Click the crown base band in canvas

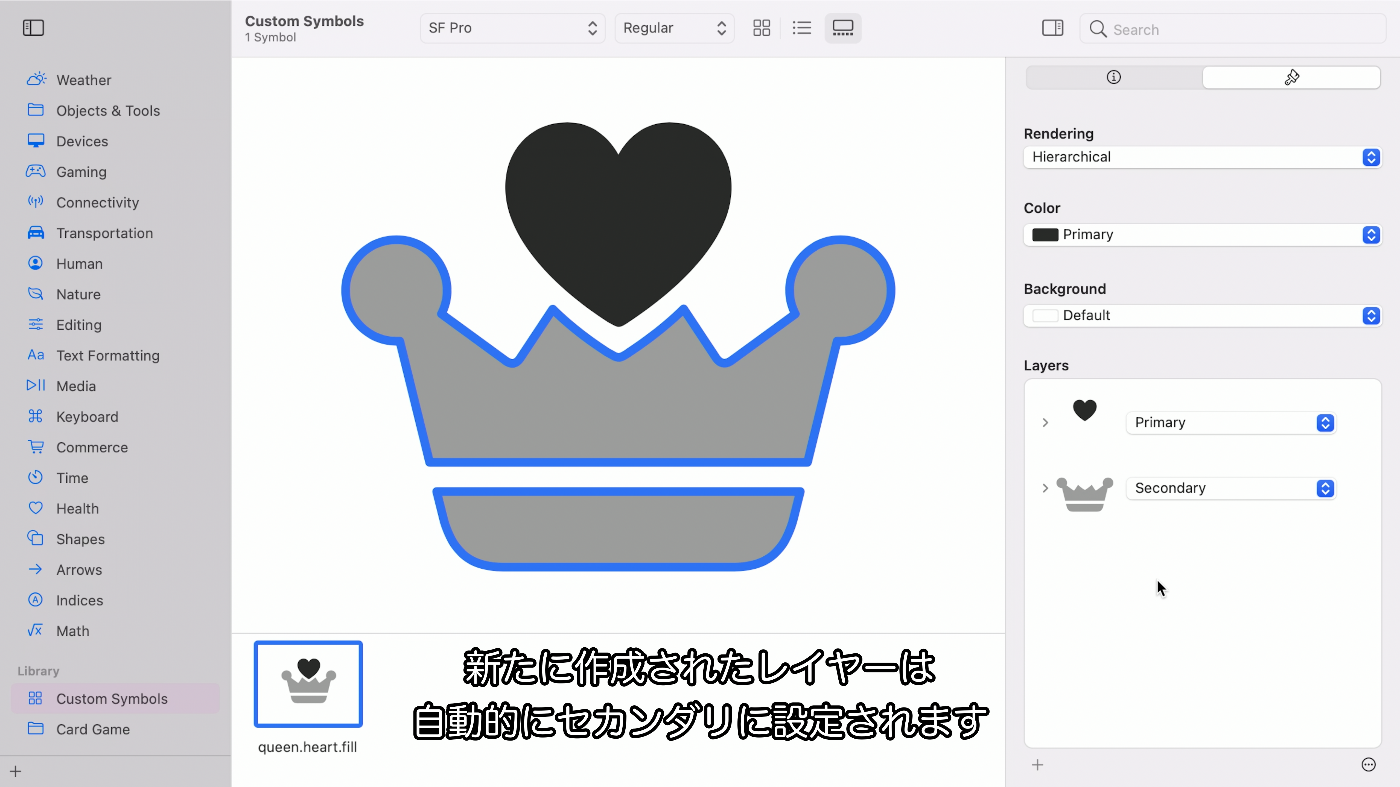tap(618, 529)
